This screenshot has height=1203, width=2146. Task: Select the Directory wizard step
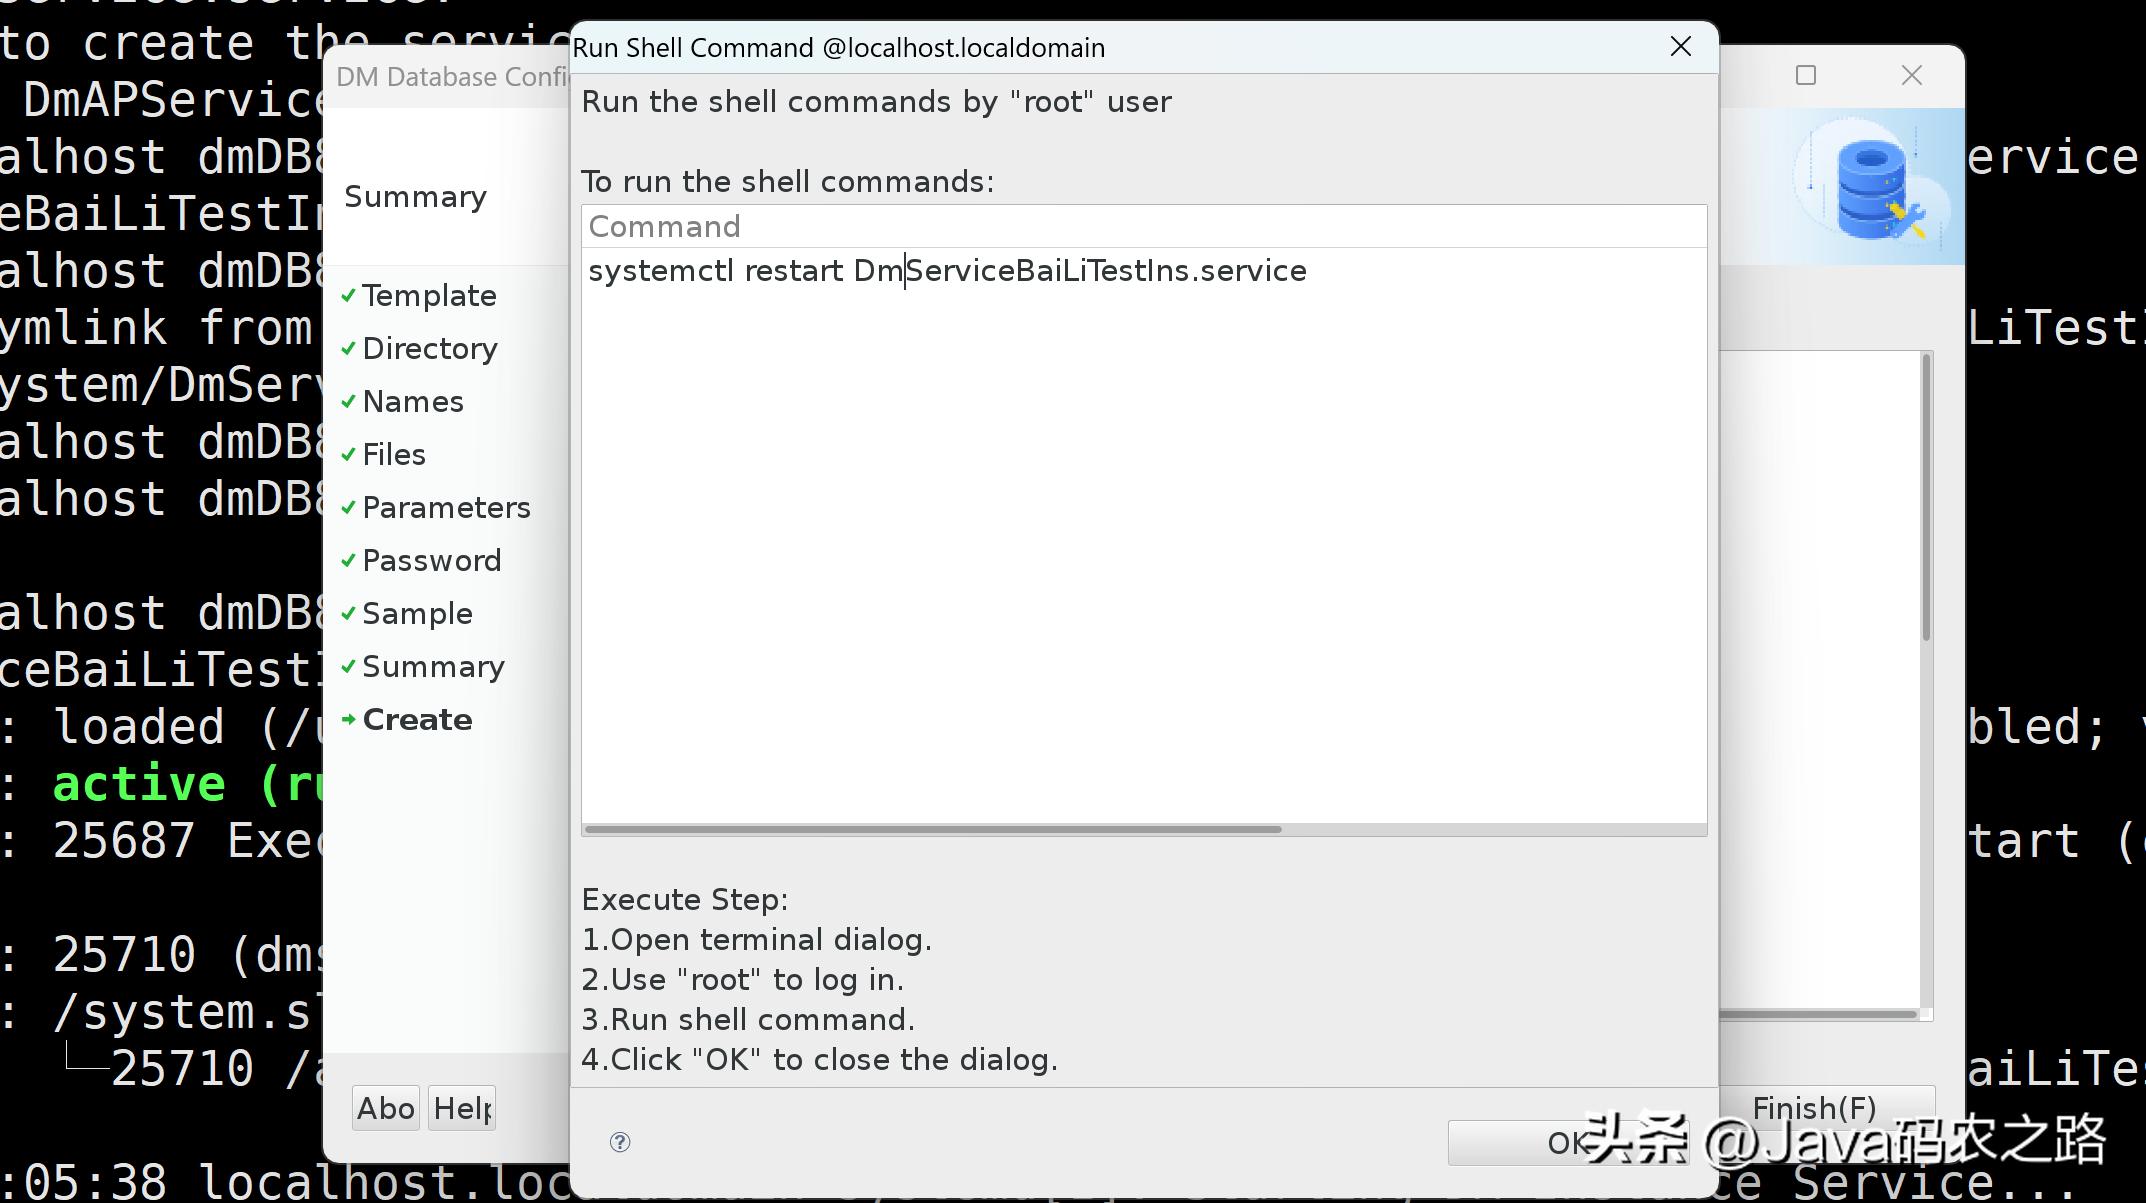coord(429,349)
